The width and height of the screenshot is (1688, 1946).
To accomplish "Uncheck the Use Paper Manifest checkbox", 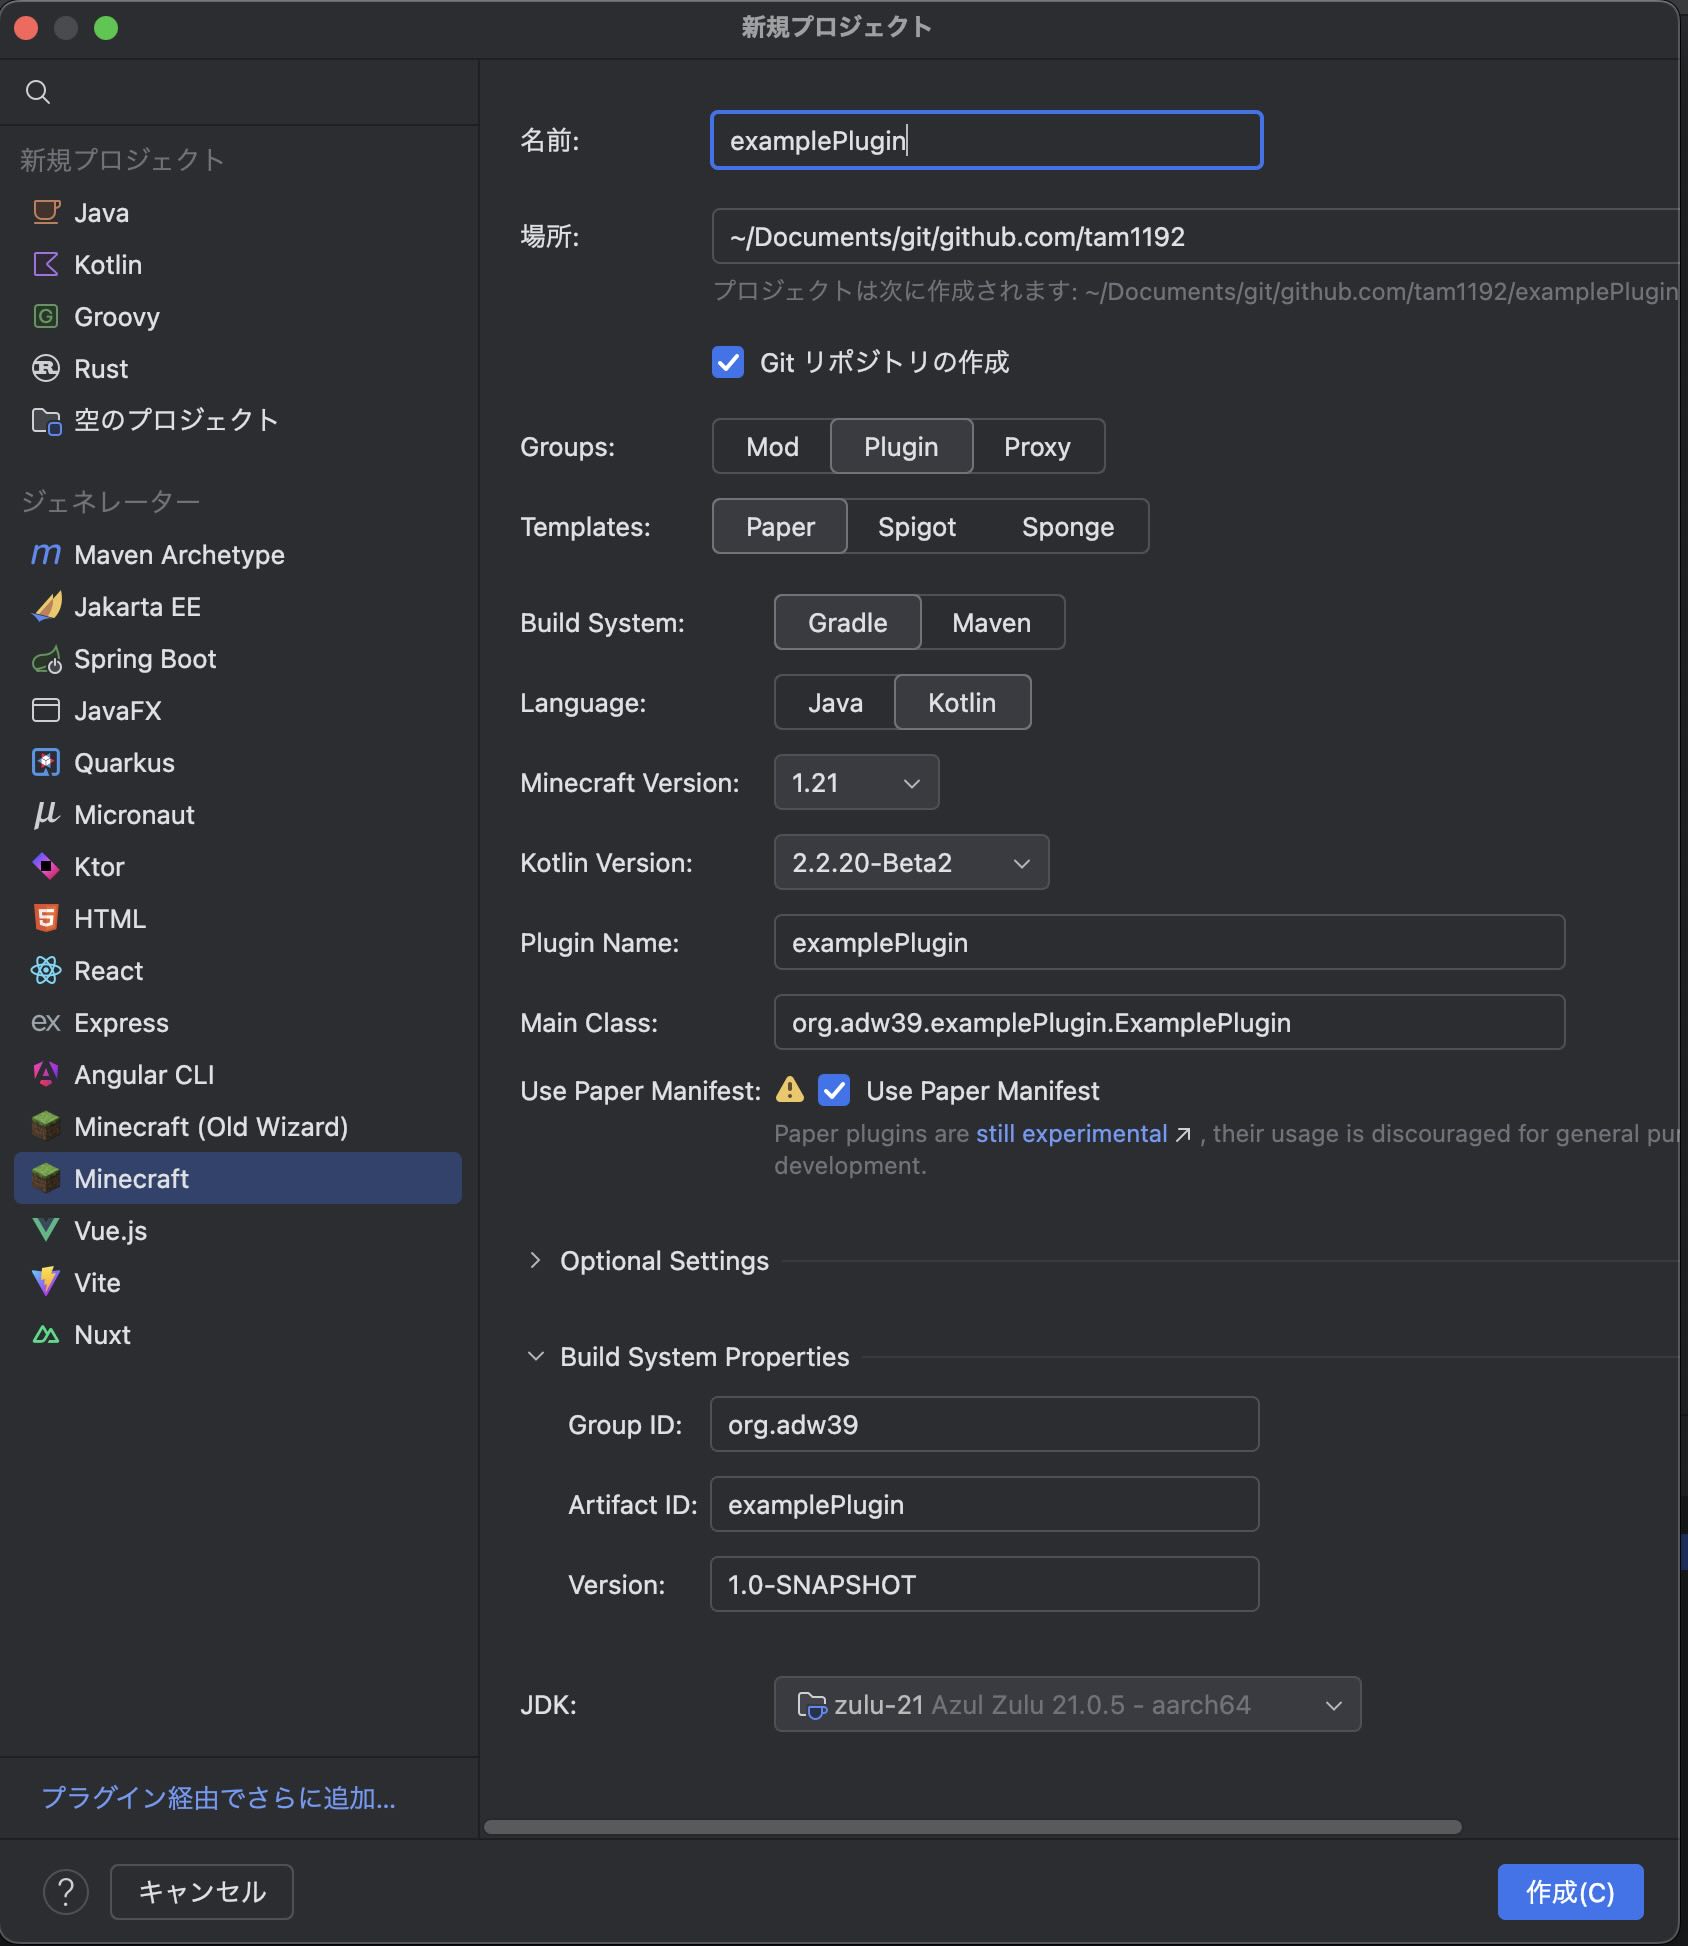I will click(x=834, y=1090).
